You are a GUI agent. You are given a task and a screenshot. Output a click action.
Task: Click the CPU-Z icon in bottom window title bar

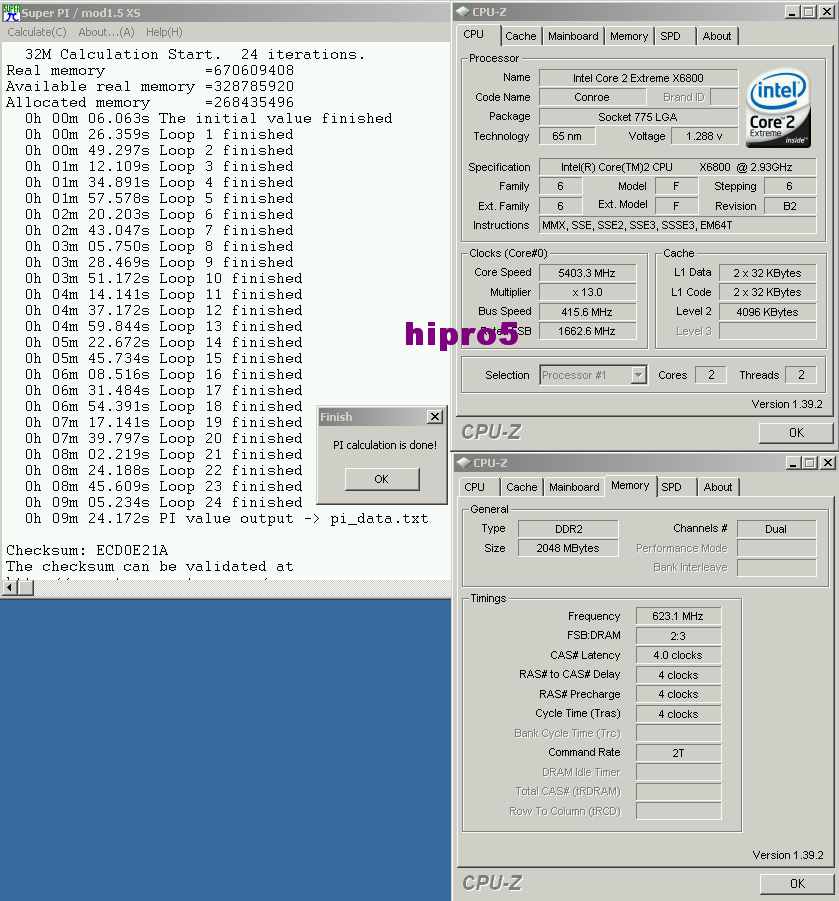[x=464, y=463]
